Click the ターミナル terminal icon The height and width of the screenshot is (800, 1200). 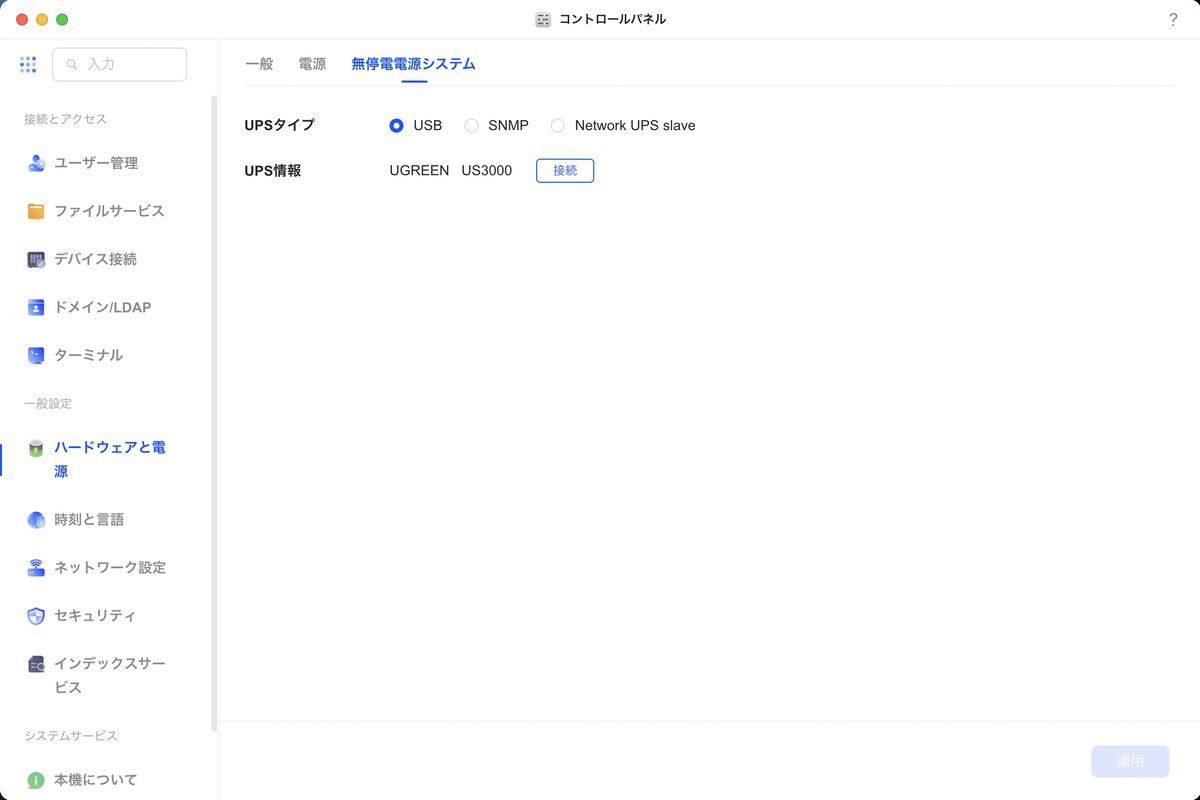(36, 355)
